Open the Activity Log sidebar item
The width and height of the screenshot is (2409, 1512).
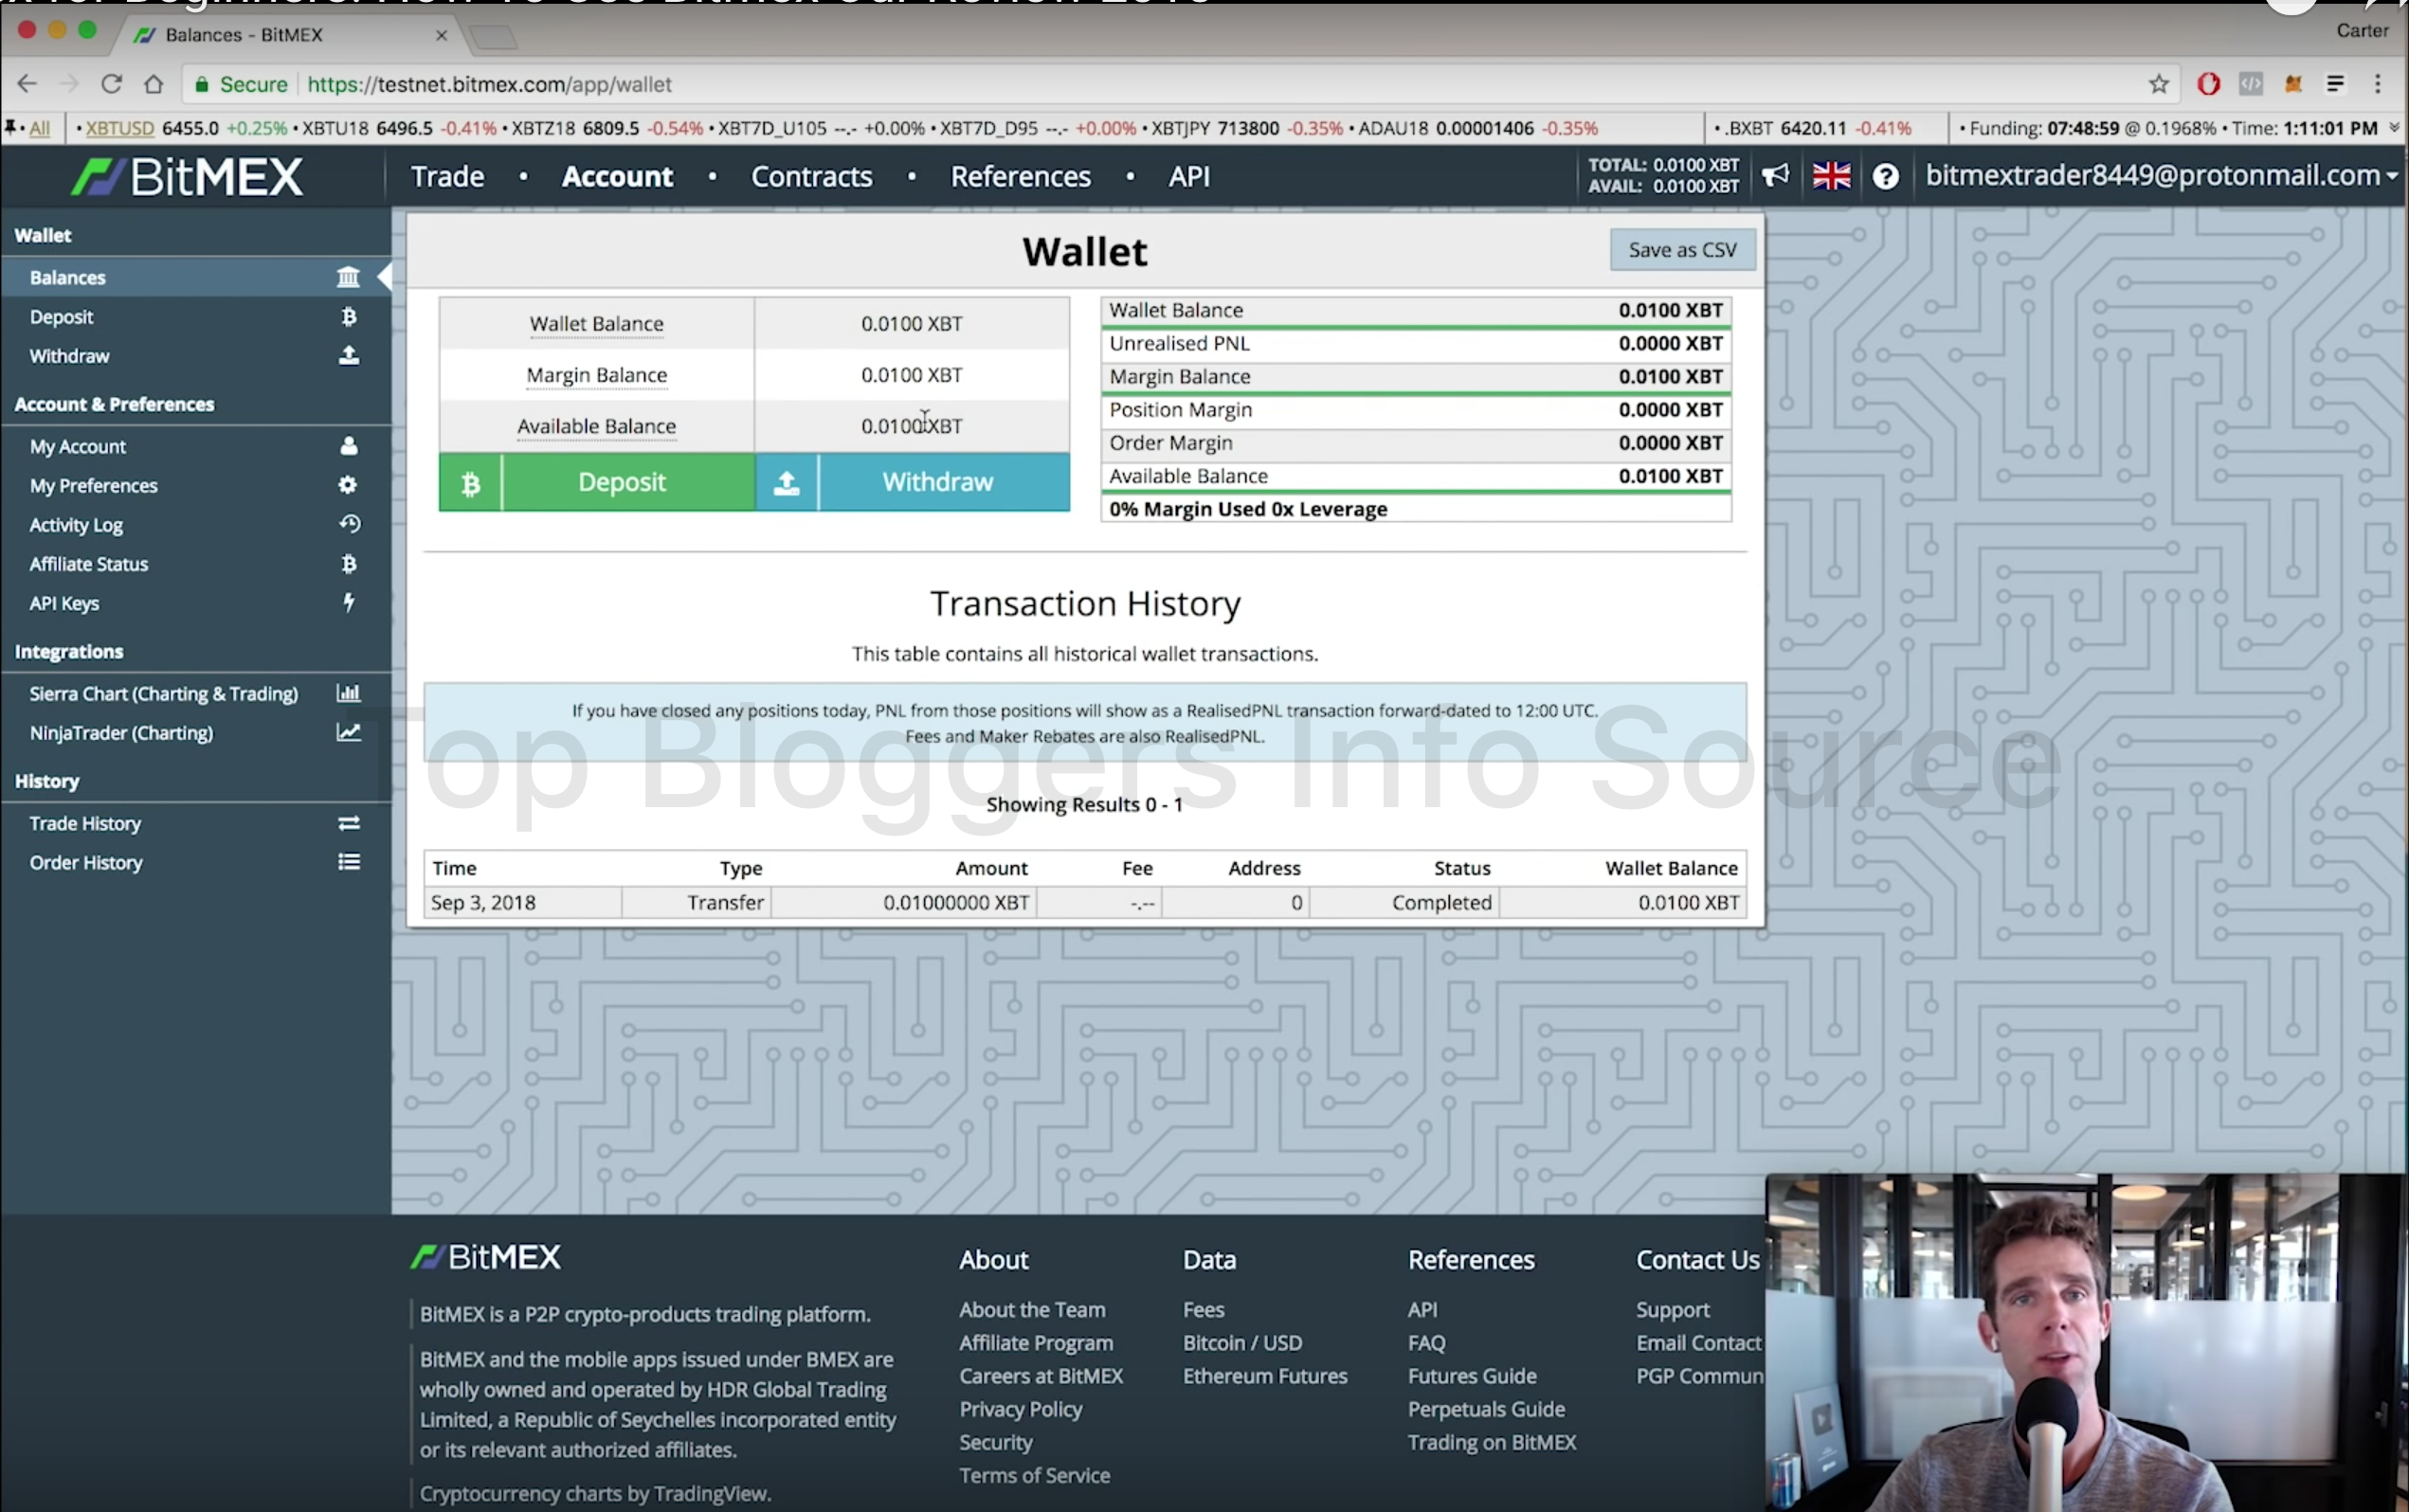(x=76, y=525)
